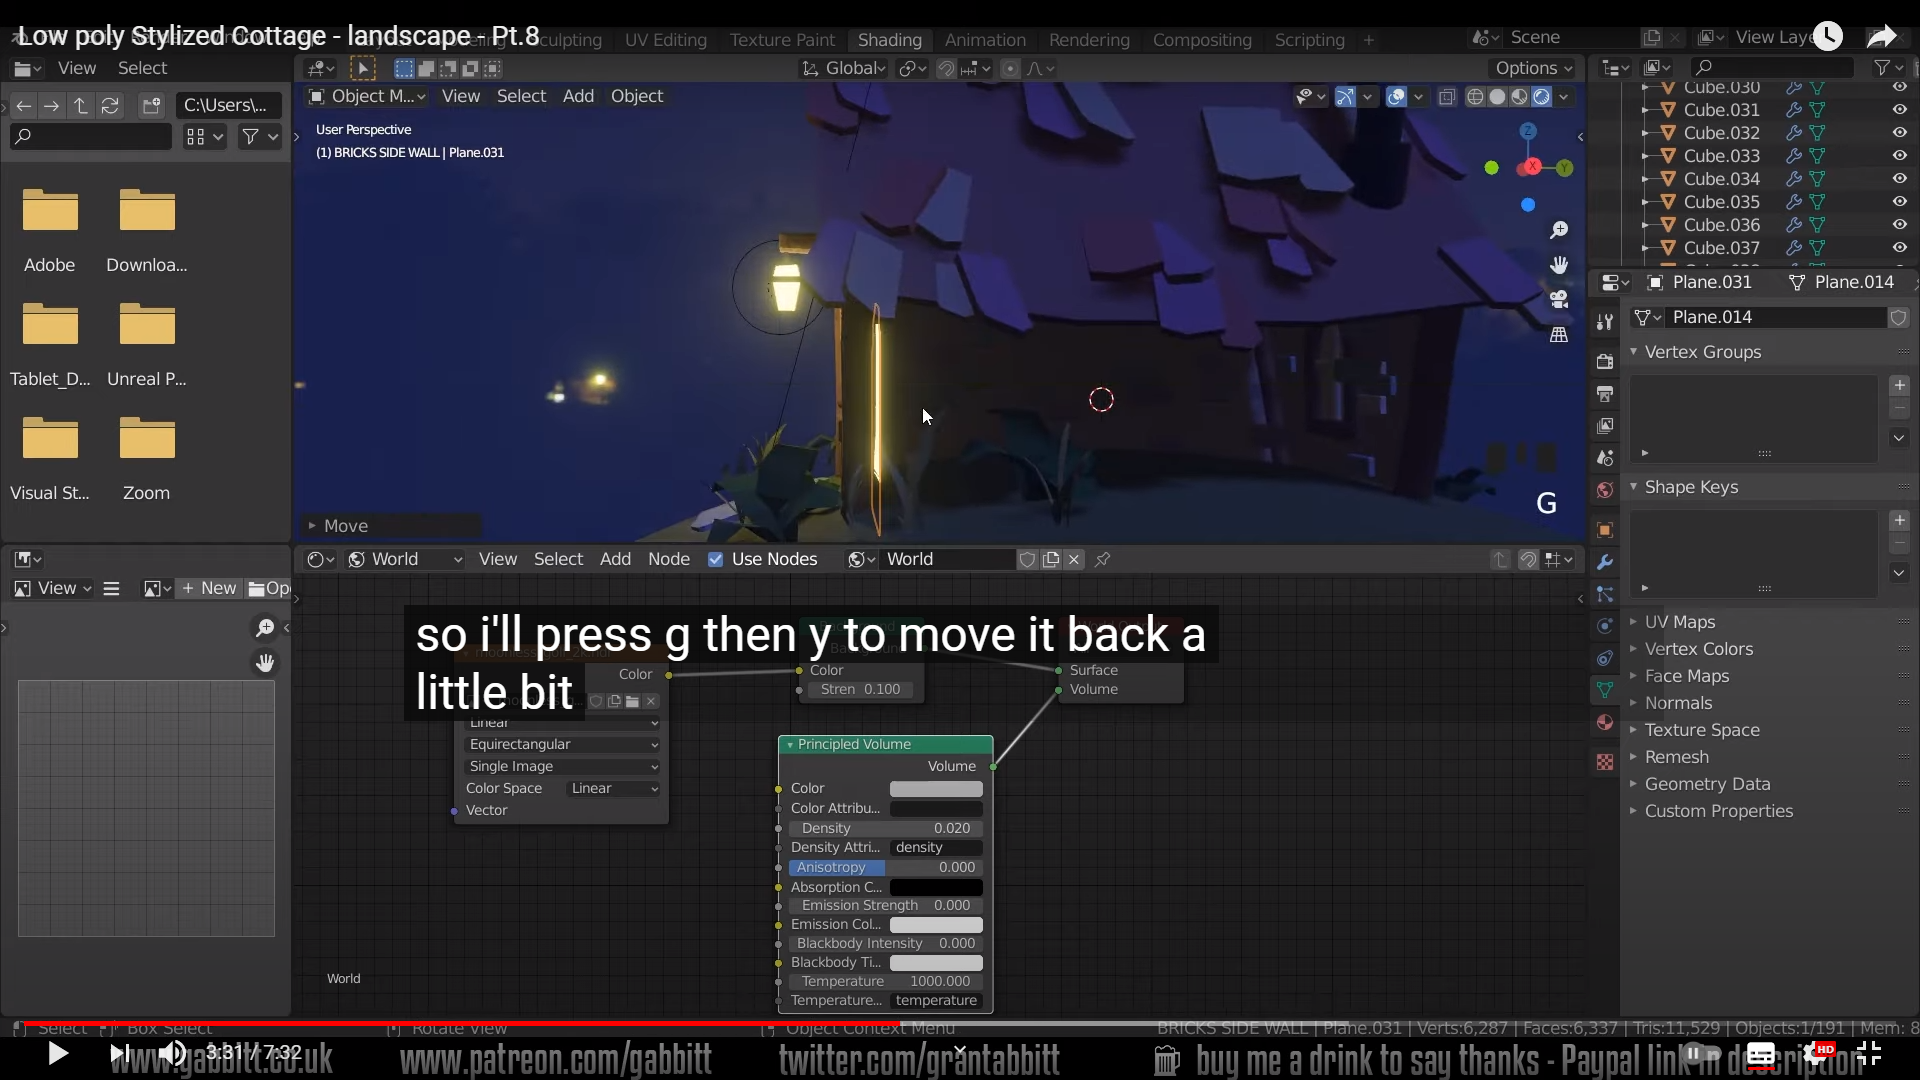Open World properties globe icon
The image size is (1920, 1080).
(x=1605, y=490)
